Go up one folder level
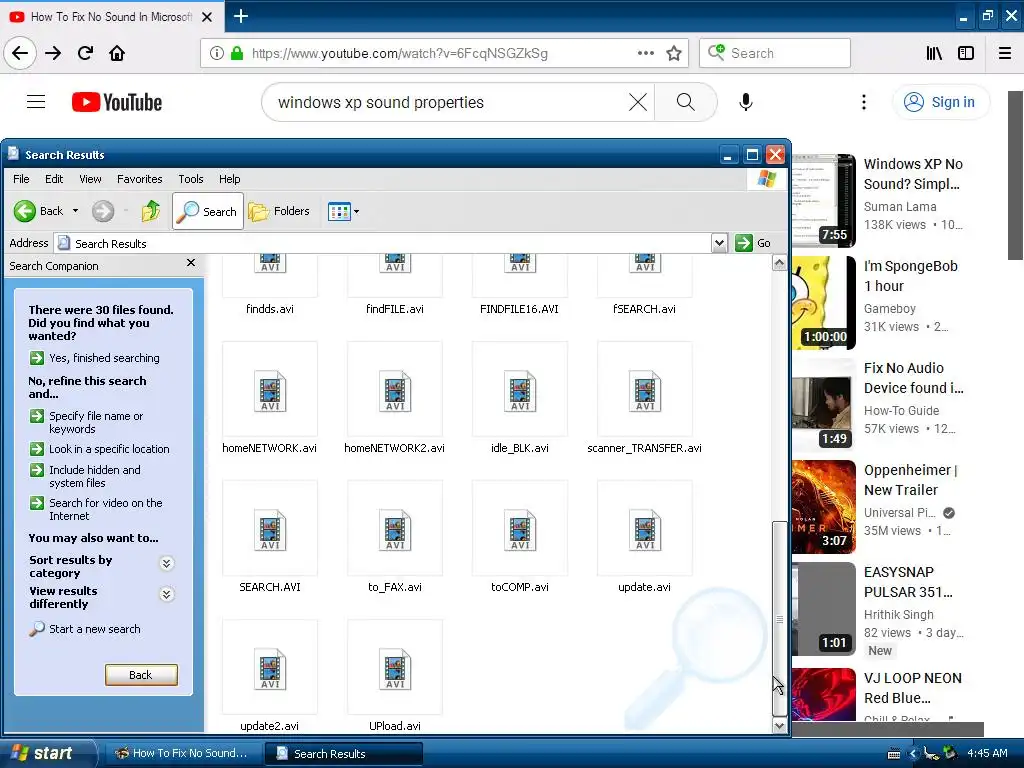This screenshot has height=768, width=1024. (151, 211)
